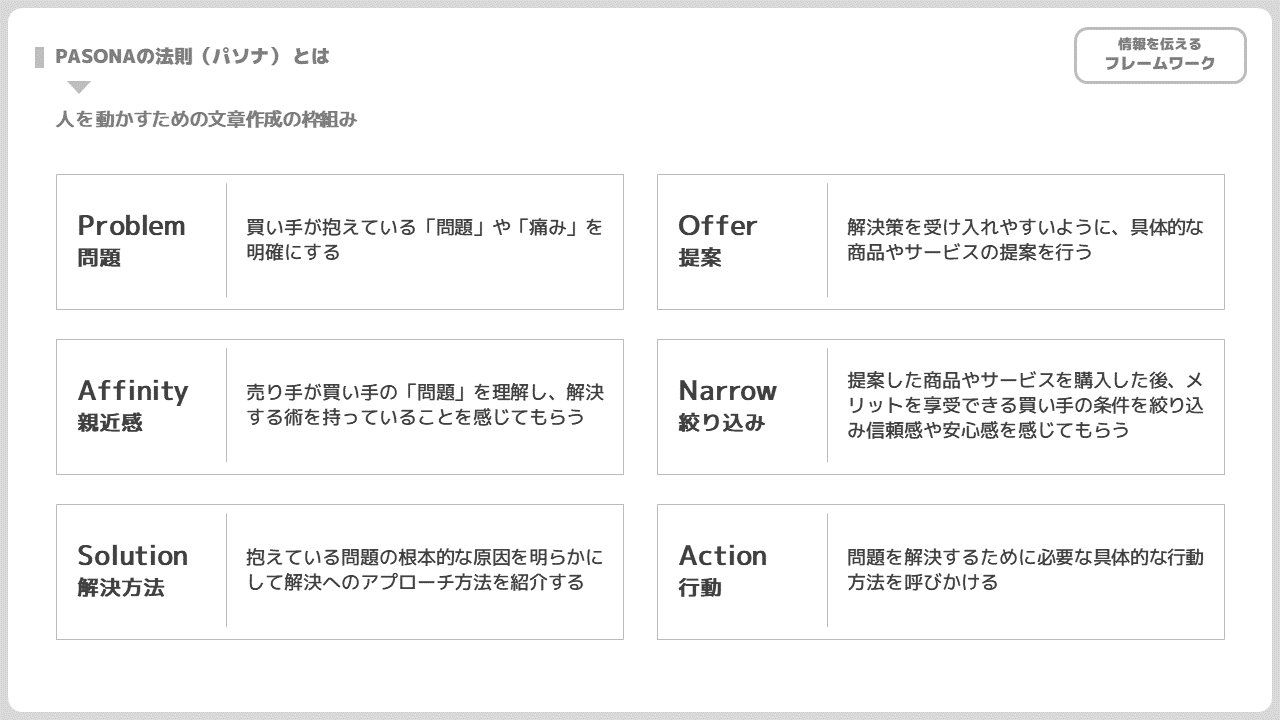Select the PASONAの法則 slide title
This screenshot has height=720, width=1280.
(x=192, y=56)
